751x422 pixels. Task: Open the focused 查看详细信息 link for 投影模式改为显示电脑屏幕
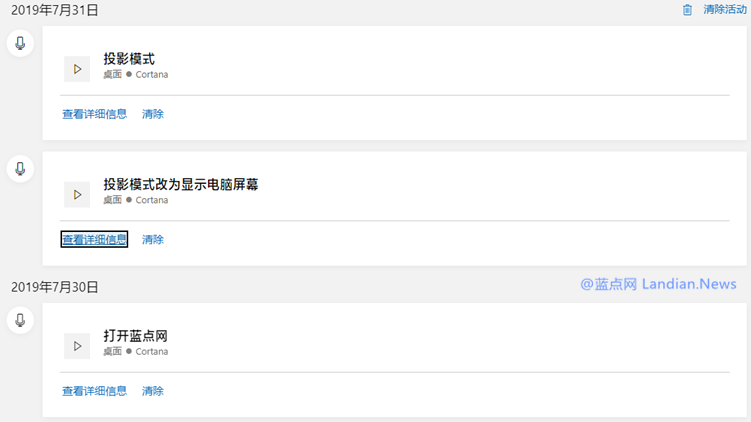click(x=94, y=239)
